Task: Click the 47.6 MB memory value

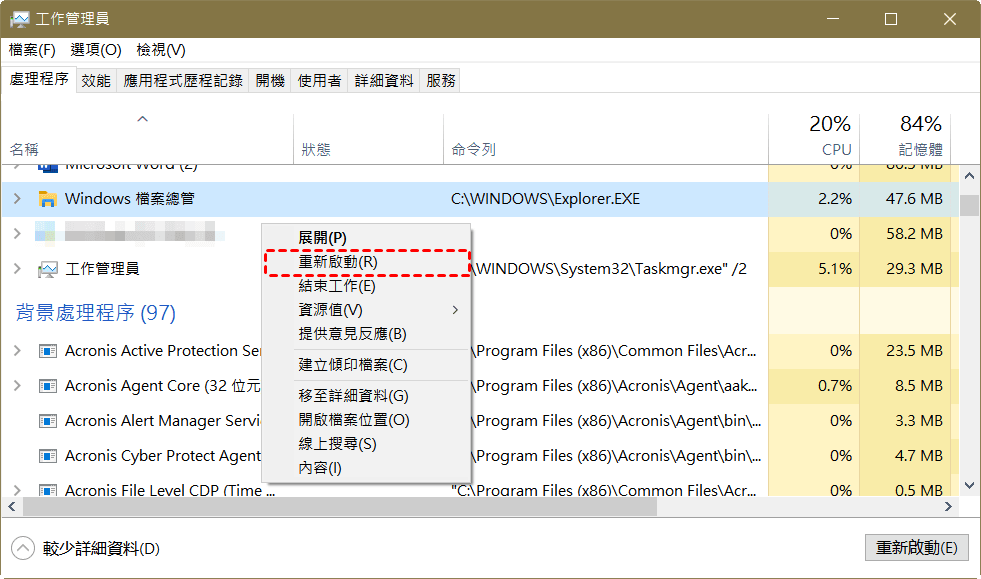Action: point(914,199)
